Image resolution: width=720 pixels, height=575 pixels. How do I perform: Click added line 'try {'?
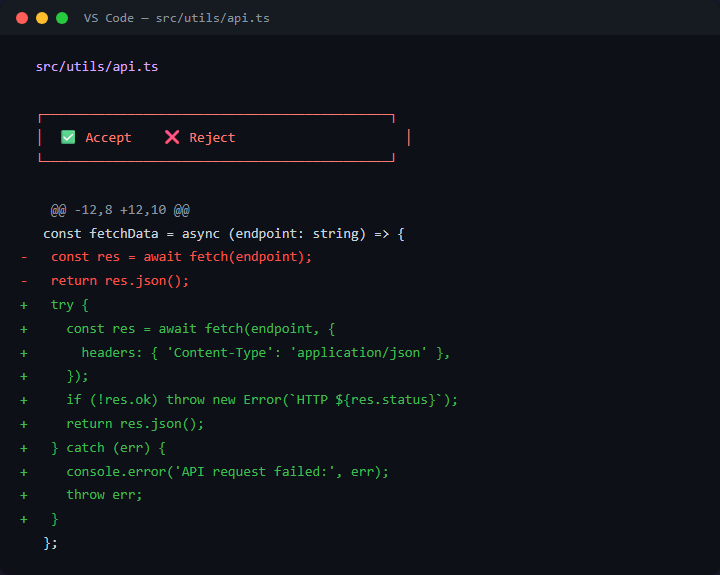coord(69,305)
